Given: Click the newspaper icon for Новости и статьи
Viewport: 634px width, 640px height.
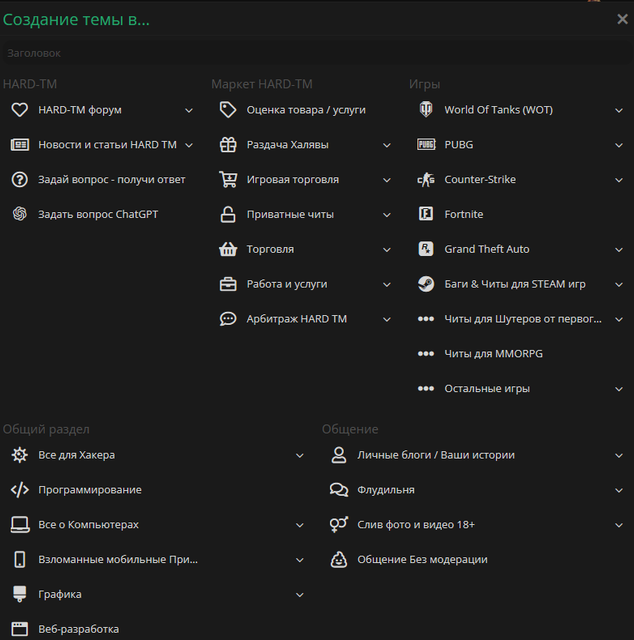Looking at the screenshot, I should coord(20,145).
